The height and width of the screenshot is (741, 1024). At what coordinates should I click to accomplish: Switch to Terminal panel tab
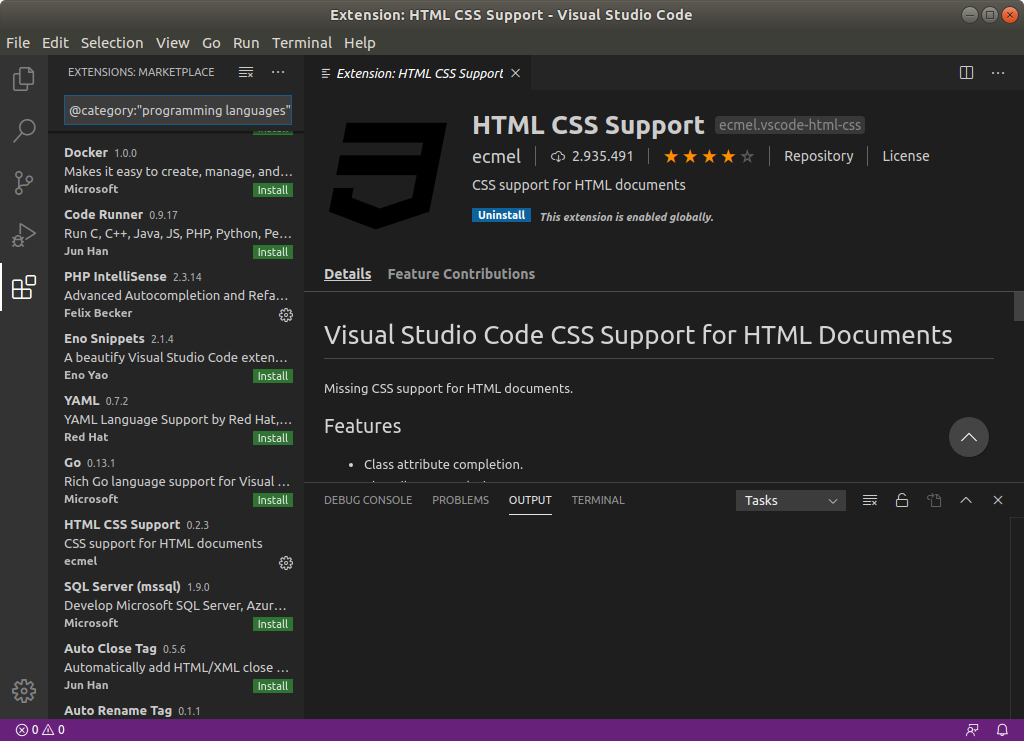coord(598,500)
